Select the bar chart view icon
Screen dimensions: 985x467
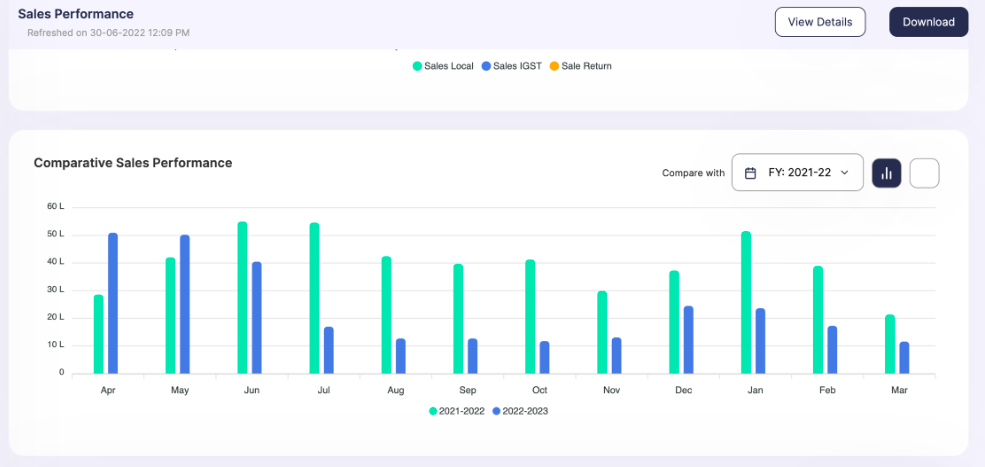click(x=886, y=173)
